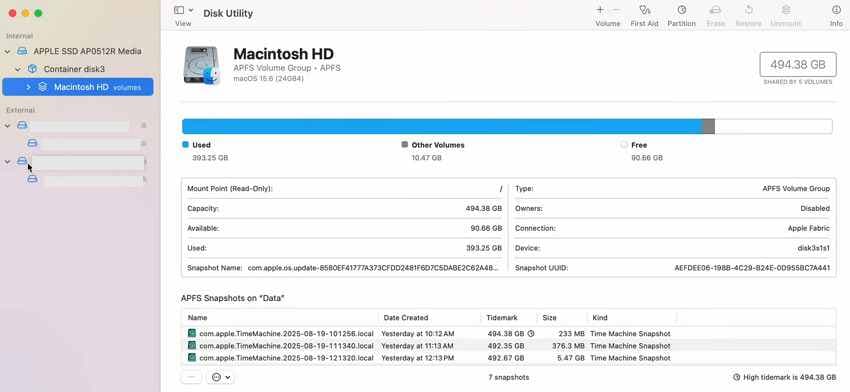
Task: Click the clock icon beside 494.38 GB tidemark
Action: tap(531, 333)
